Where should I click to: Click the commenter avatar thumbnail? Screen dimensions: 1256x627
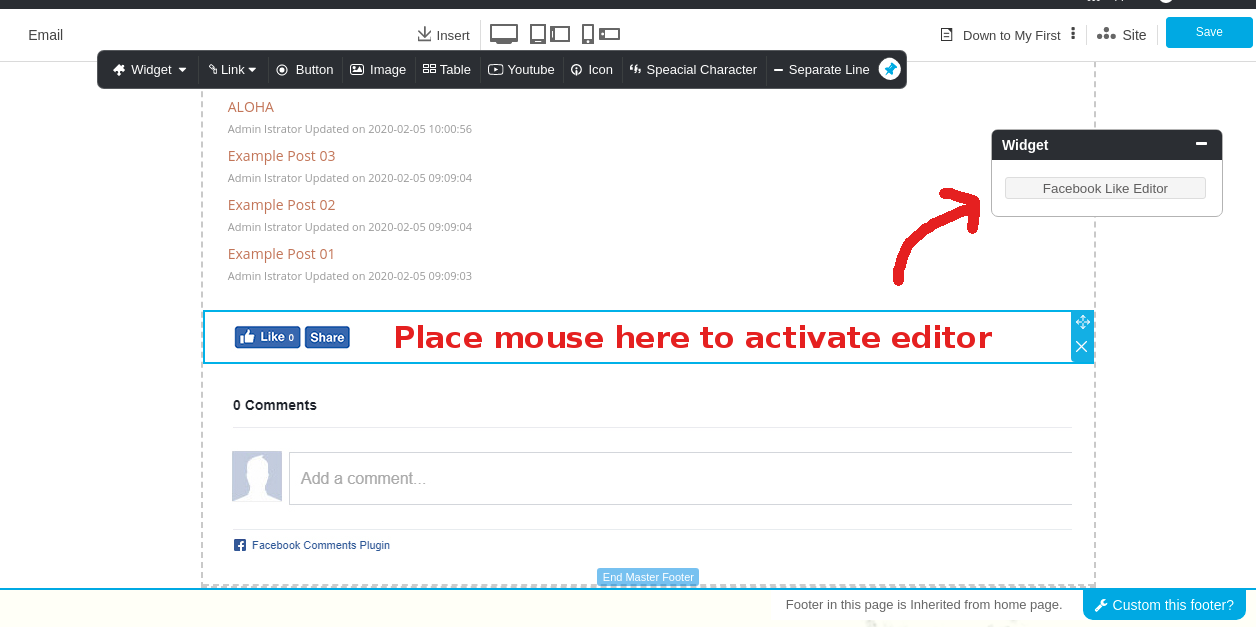point(257,476)
